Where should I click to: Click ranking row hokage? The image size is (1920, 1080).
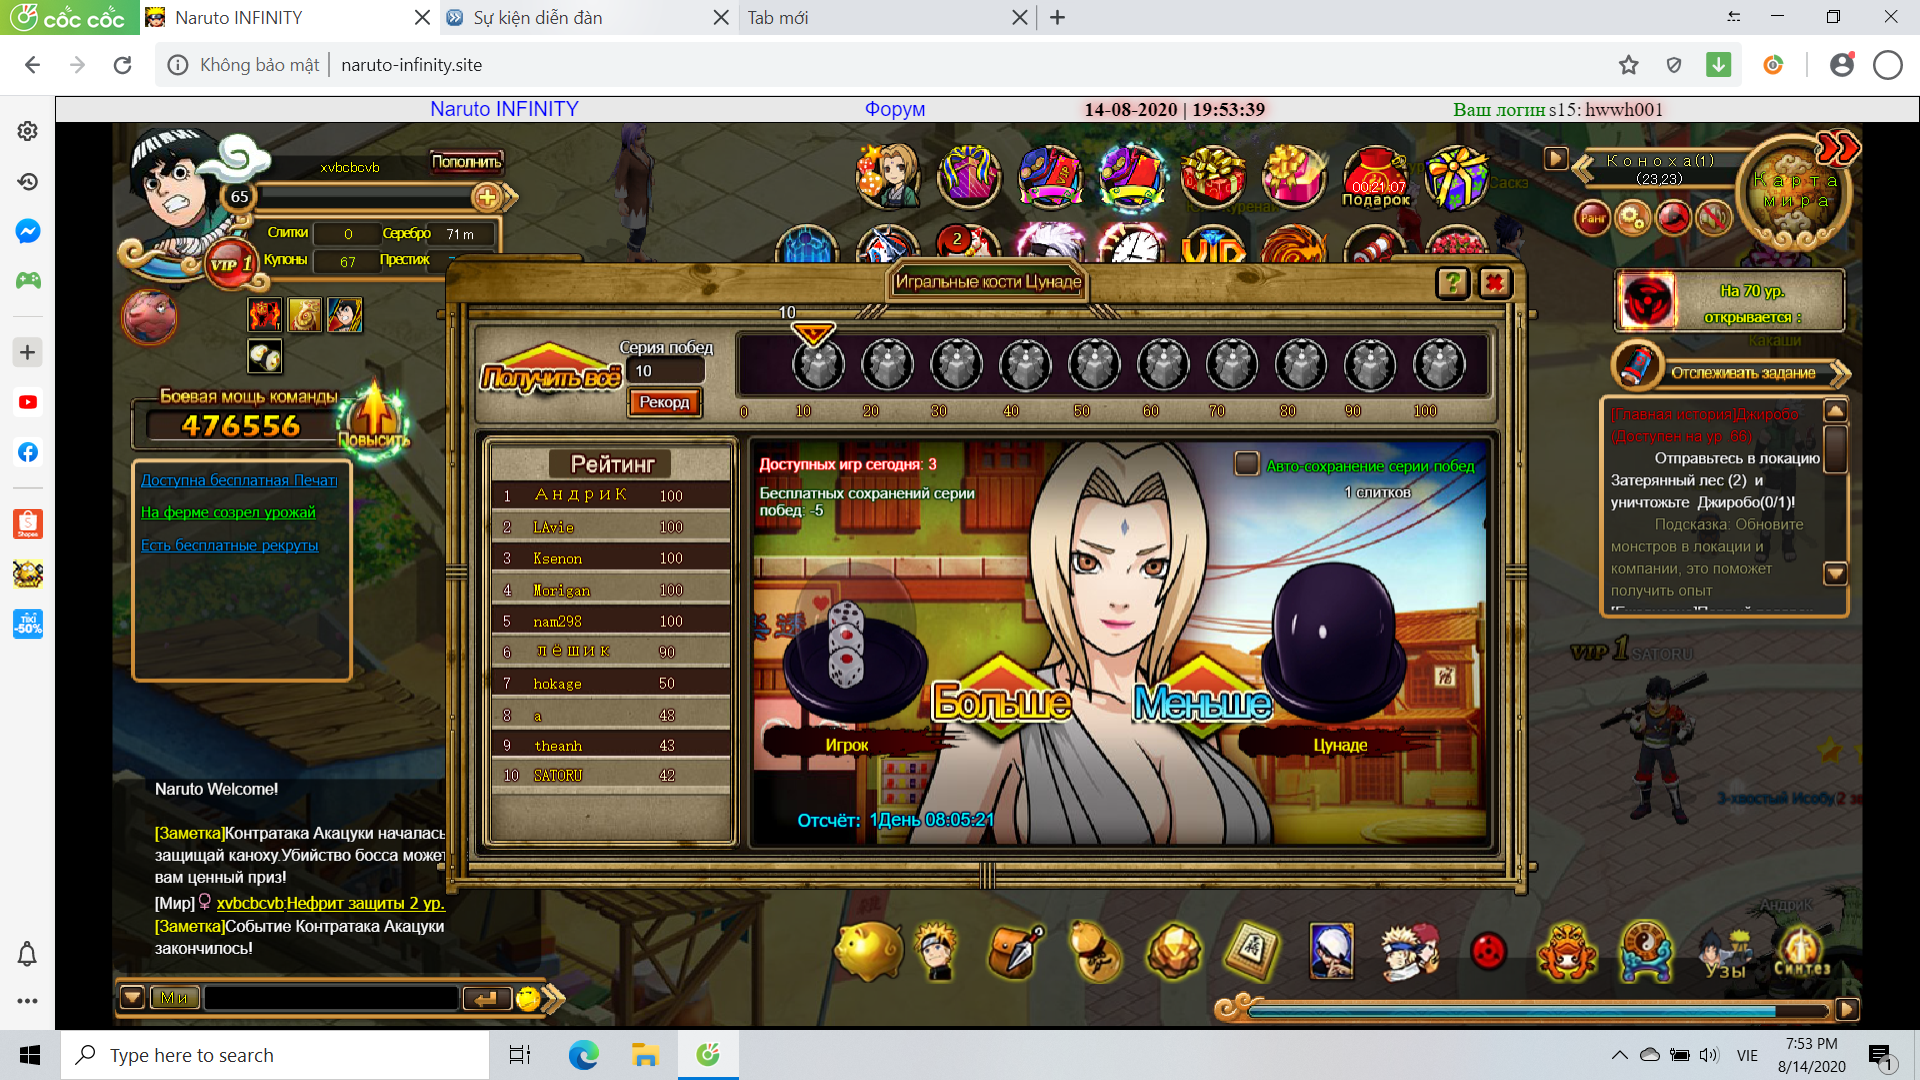coord(610,684)
